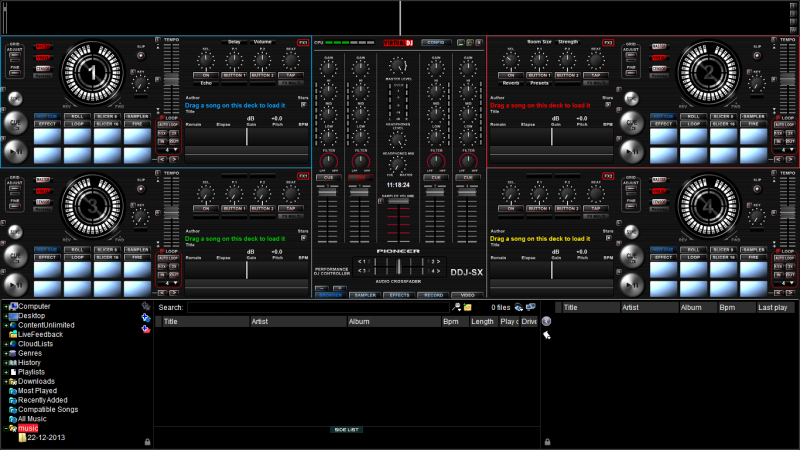
Task: Toggle the ON button for deck 1 Echo effect
Action: [206, 75]
